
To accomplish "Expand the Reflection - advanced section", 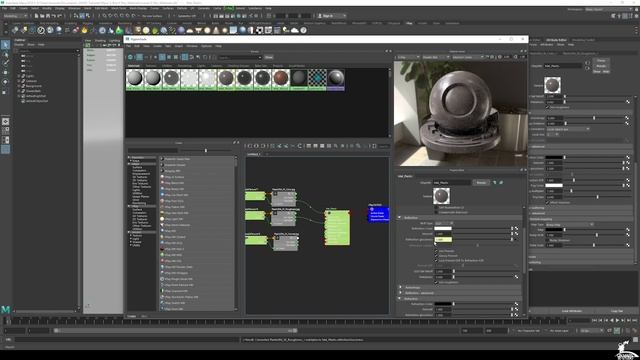I will tap(400, 293).
